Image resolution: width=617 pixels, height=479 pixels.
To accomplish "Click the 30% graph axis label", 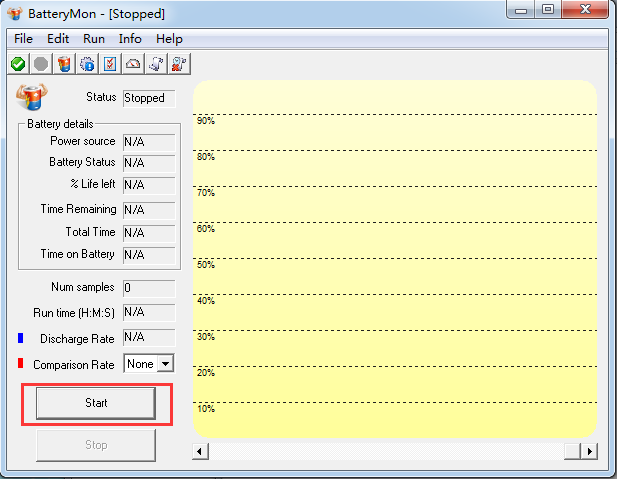I will [206, 337].
